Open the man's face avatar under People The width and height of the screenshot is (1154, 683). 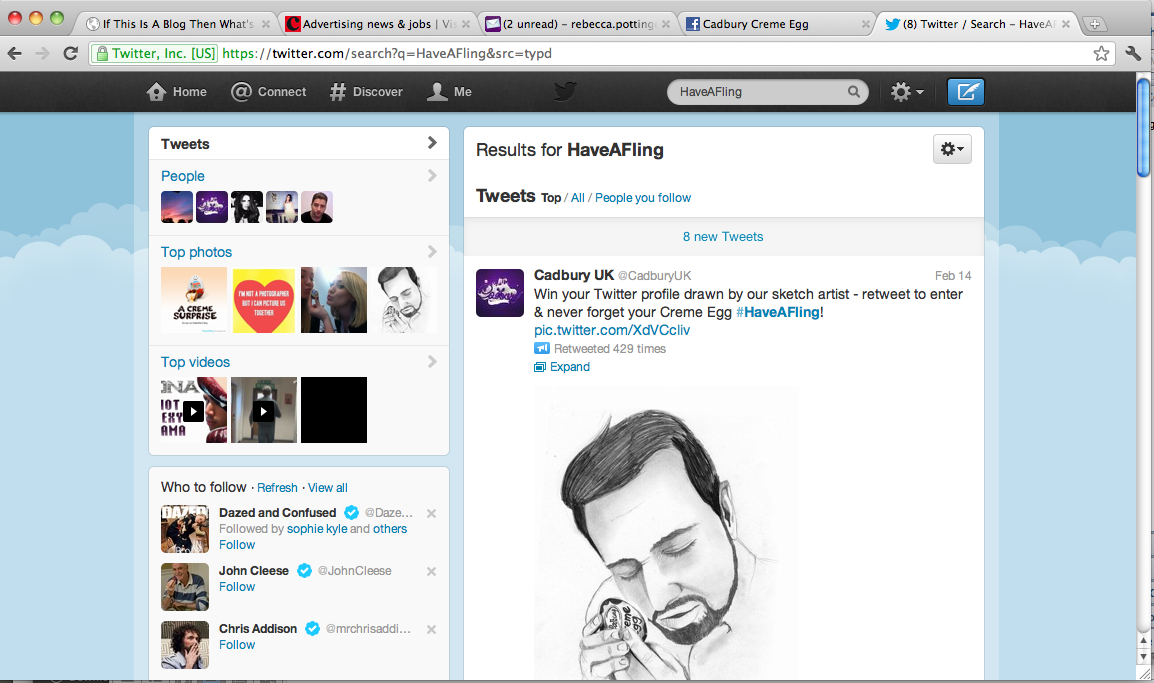pos(316,207)
